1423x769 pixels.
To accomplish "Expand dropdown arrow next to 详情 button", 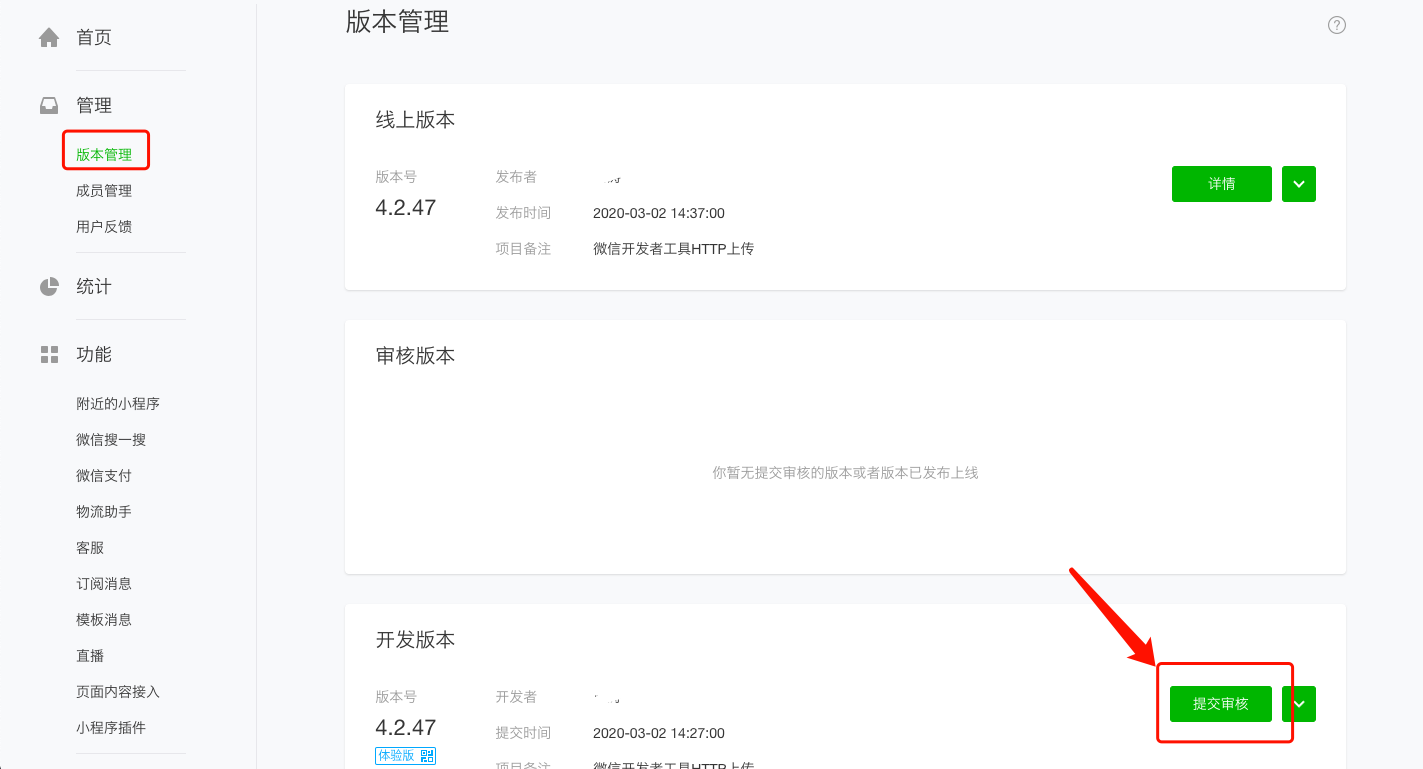I will tap(1298, 184).
